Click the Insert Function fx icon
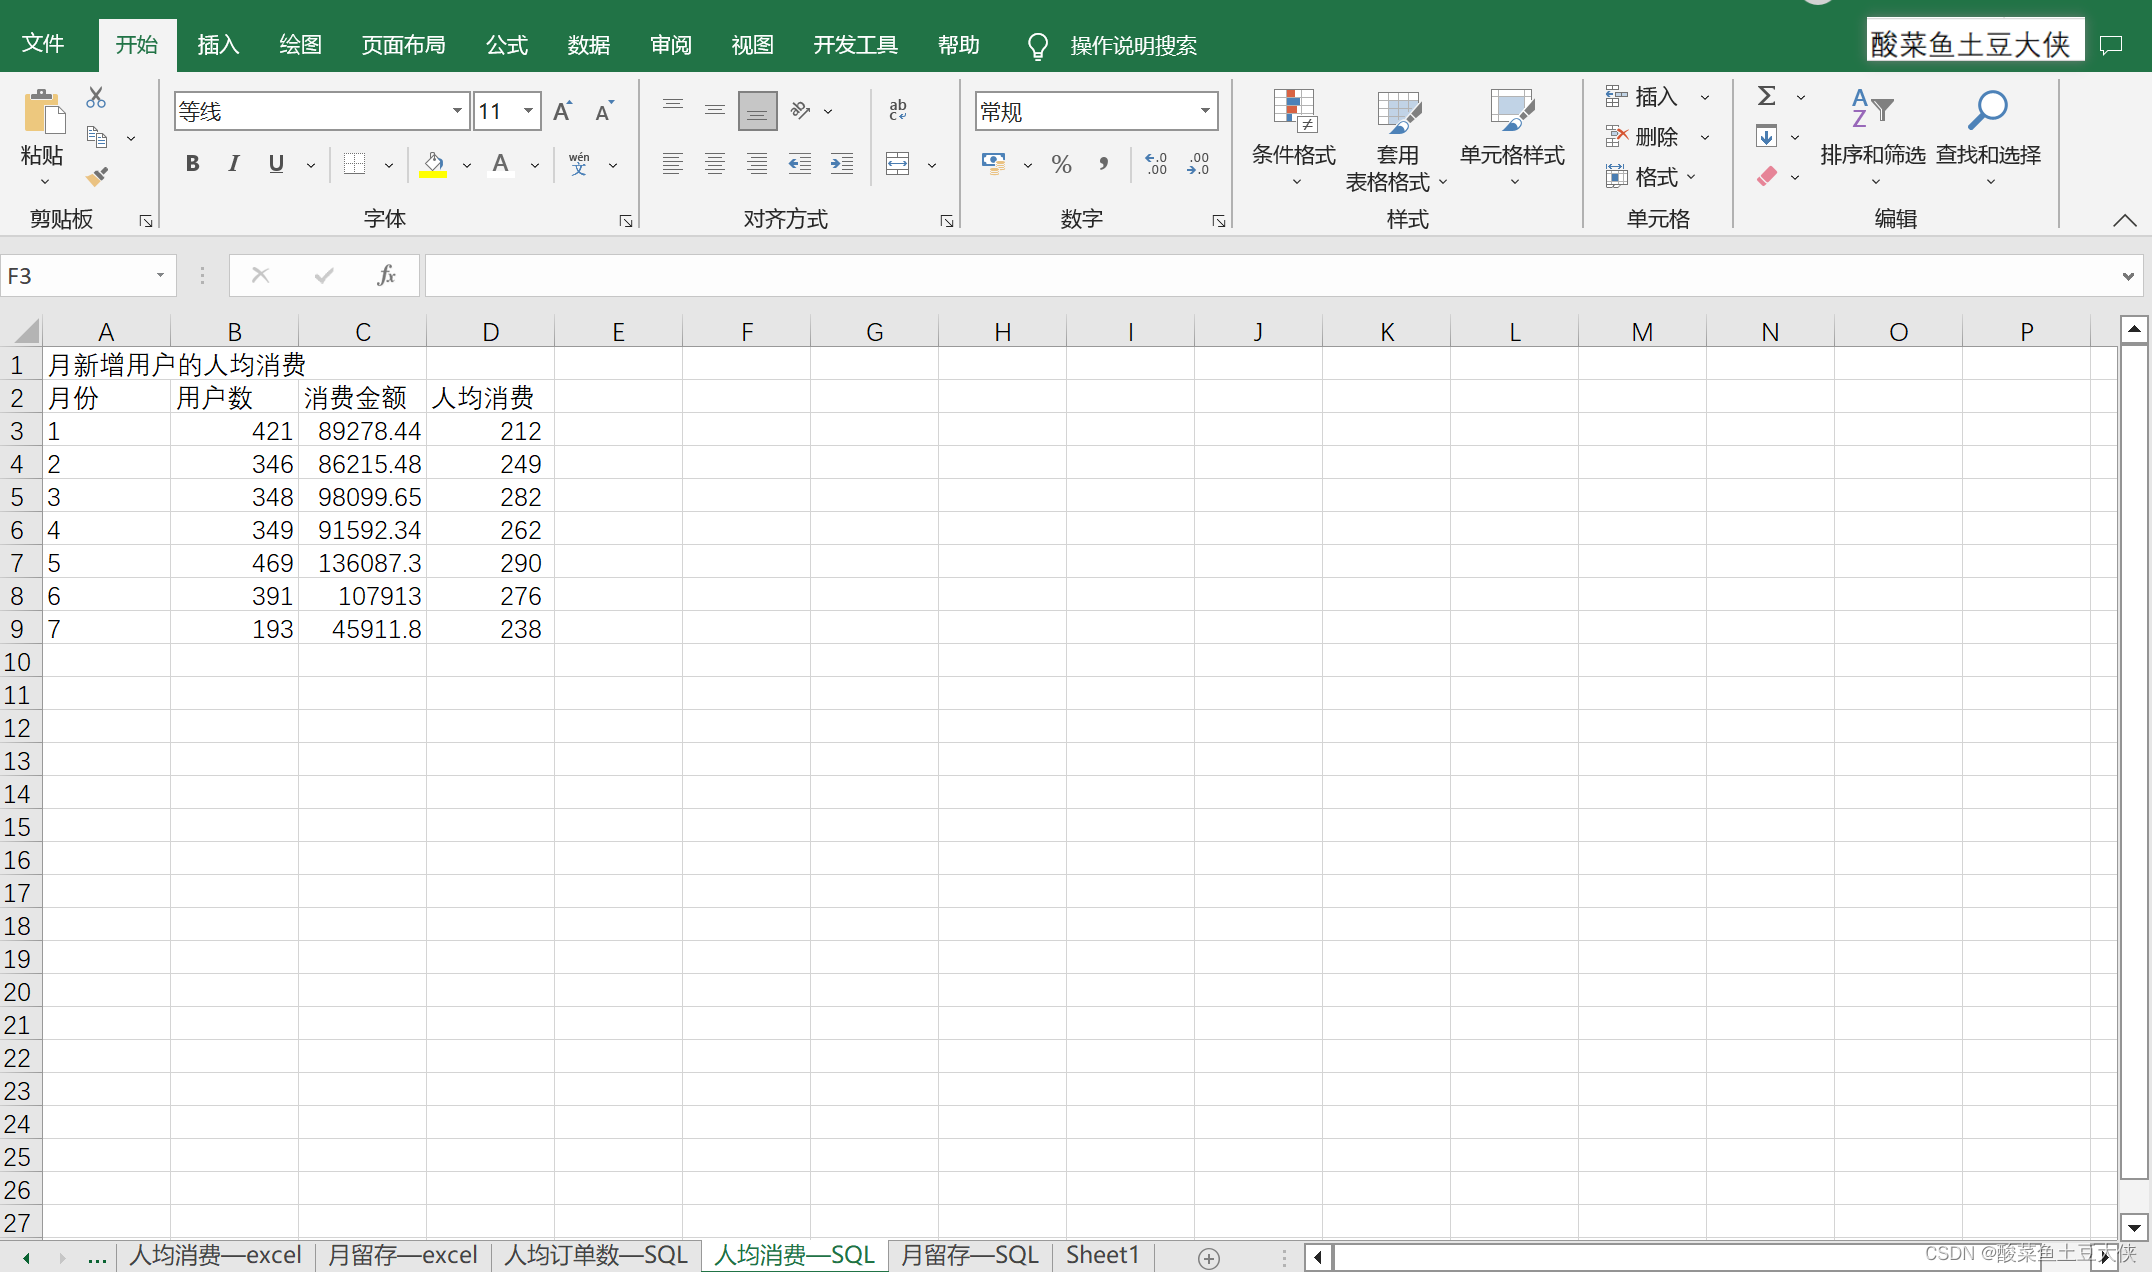The image size is (2152, 1272). click(386, 275)
